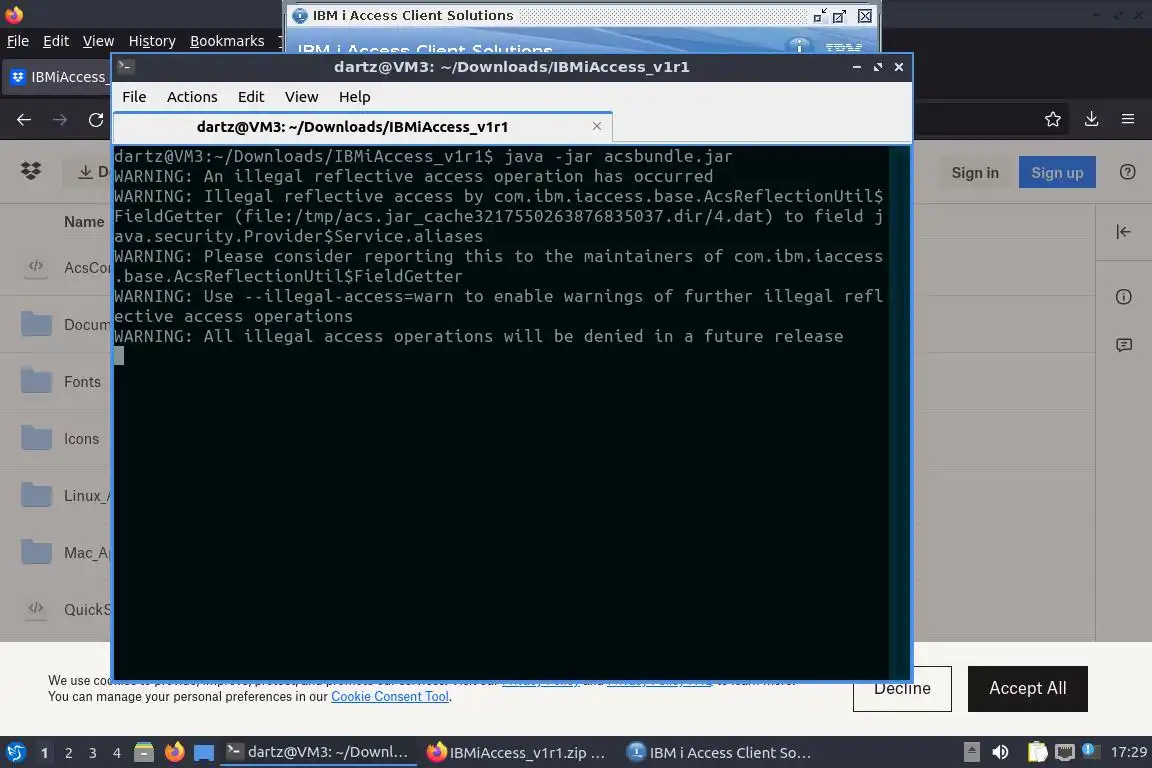Click the Linux folder icon
Image resolution: width=1152 pixels, height=768 pixels.
[36, 495]
